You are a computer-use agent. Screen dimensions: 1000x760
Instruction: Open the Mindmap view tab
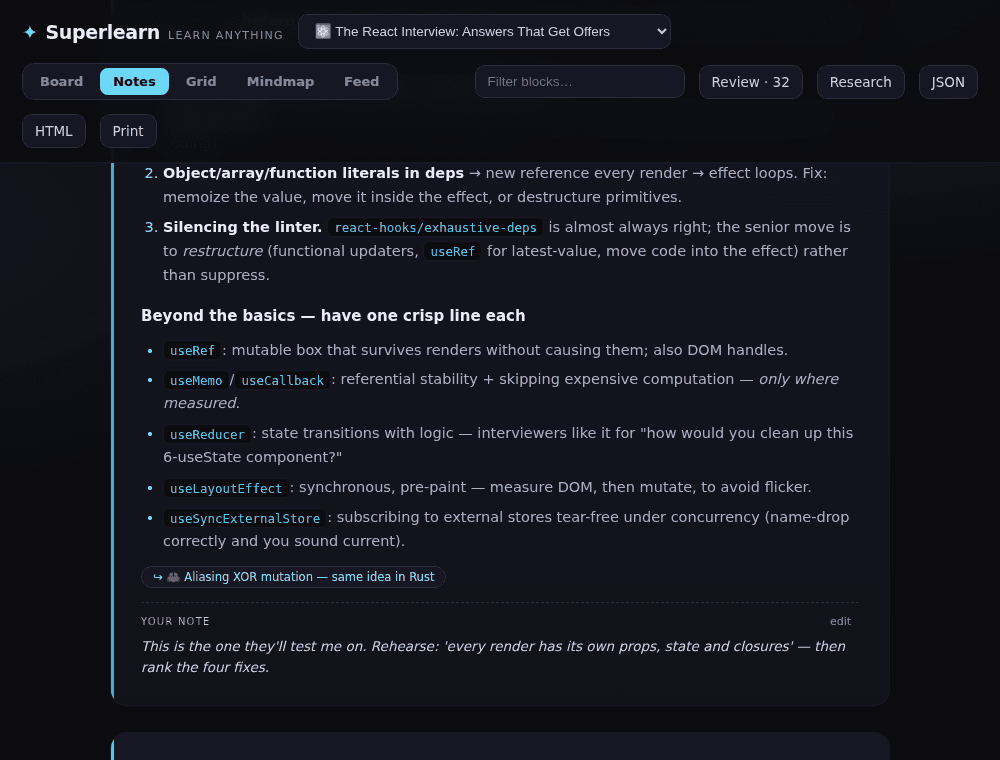coord(280,82)
